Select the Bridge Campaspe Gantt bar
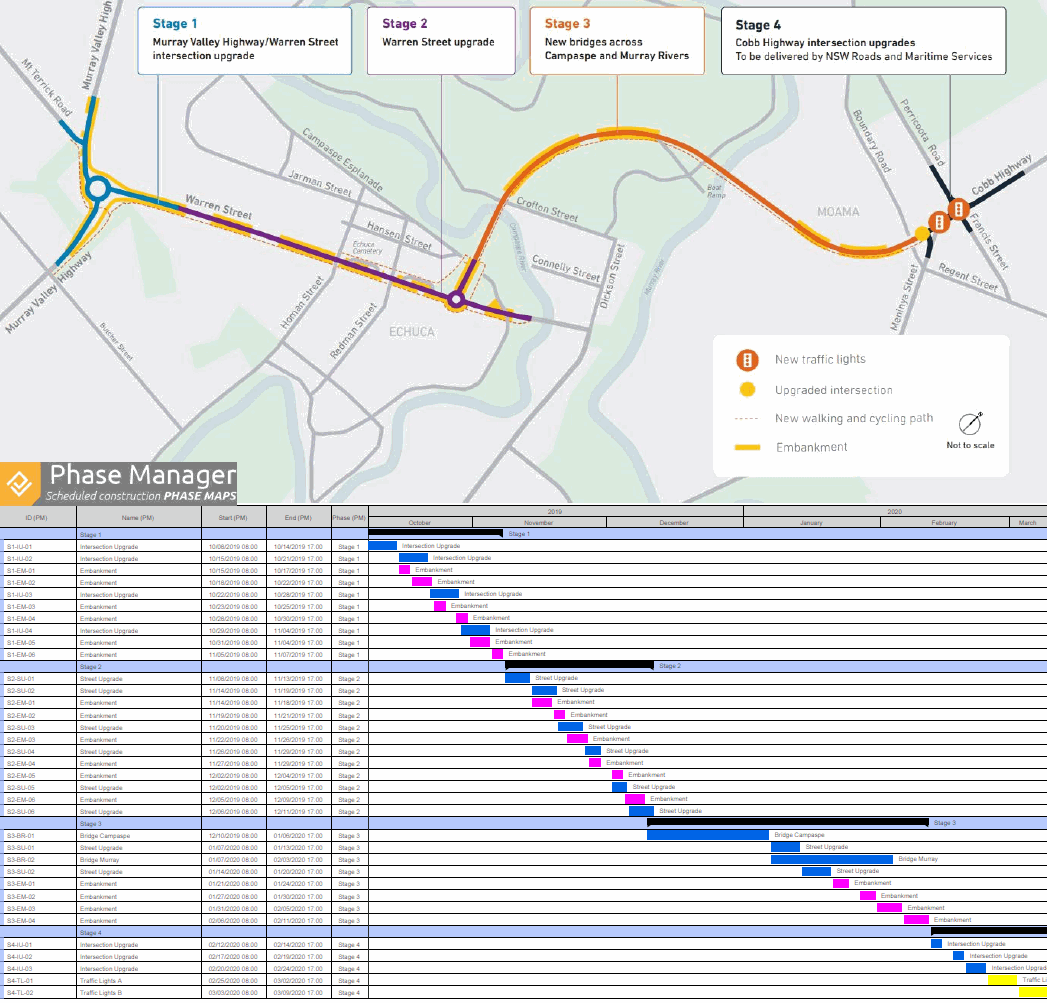The image size is (1047, 1003). (708, 835)
